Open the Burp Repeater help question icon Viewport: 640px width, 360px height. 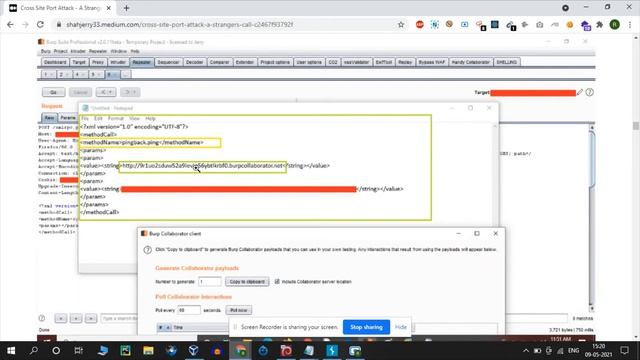[589, 92]
